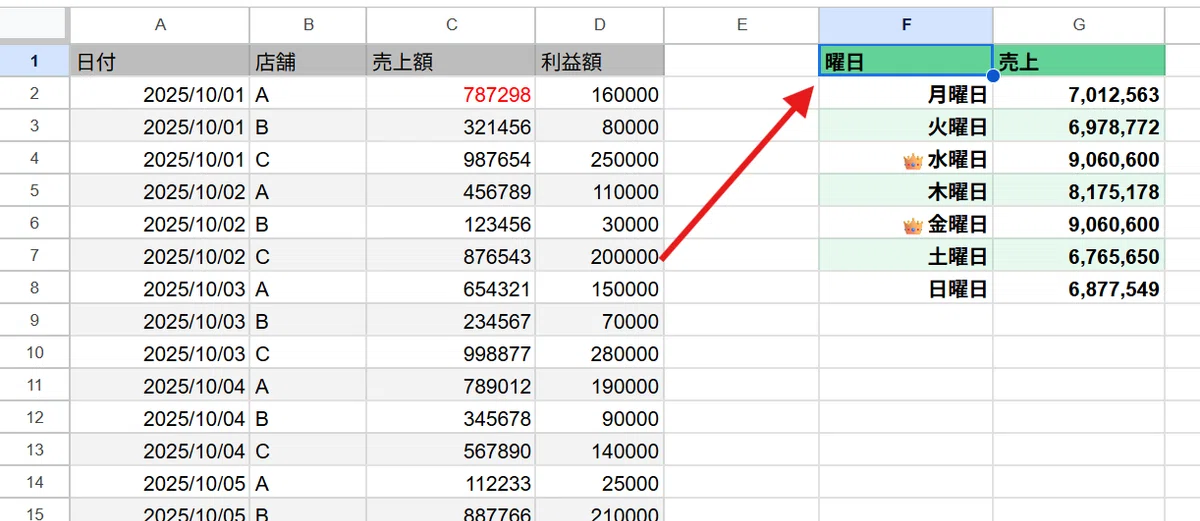This screenshot has height=521, width=1200.
Task: Click the 土曜日 cell
Action: click(x=906, y=257)
